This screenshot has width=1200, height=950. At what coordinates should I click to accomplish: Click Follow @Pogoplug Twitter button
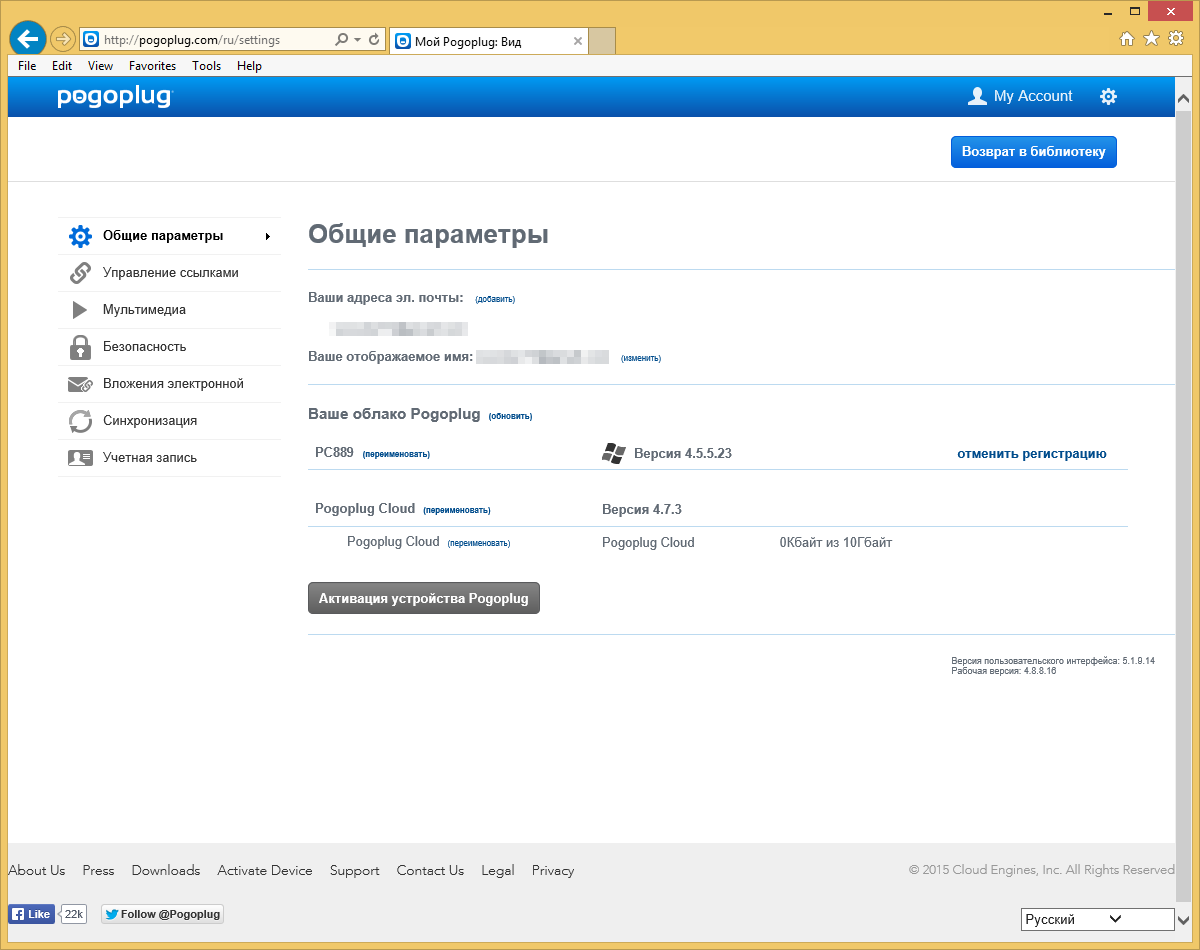tap(162, 914)
